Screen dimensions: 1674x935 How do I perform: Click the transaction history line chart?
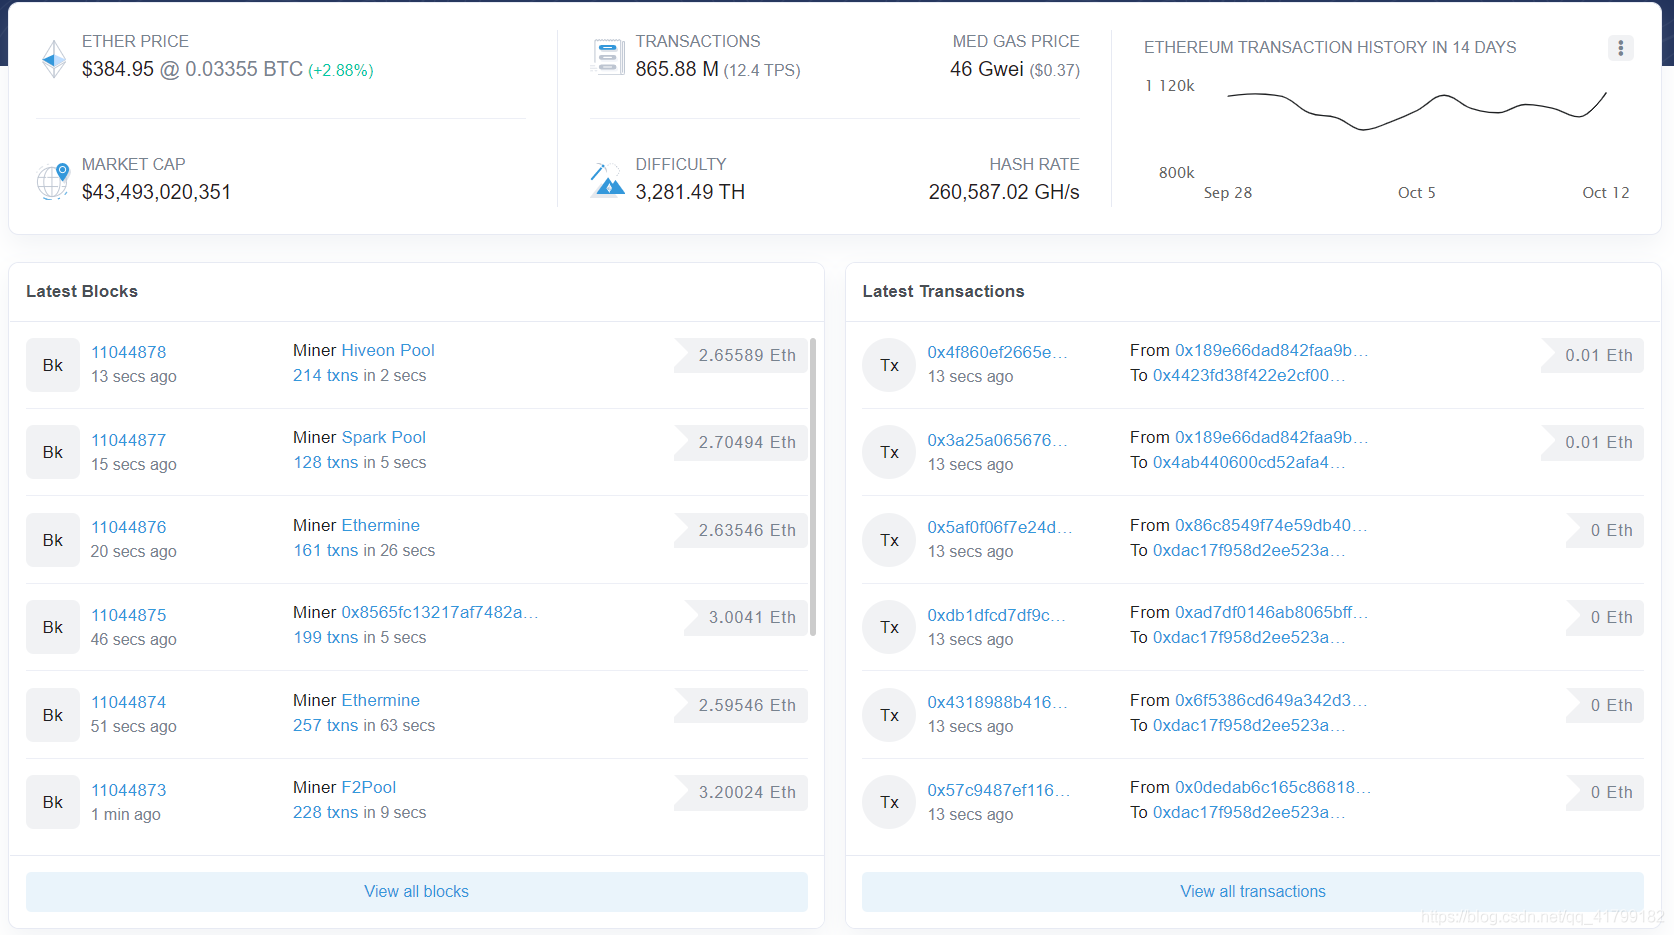(1416, 110)
